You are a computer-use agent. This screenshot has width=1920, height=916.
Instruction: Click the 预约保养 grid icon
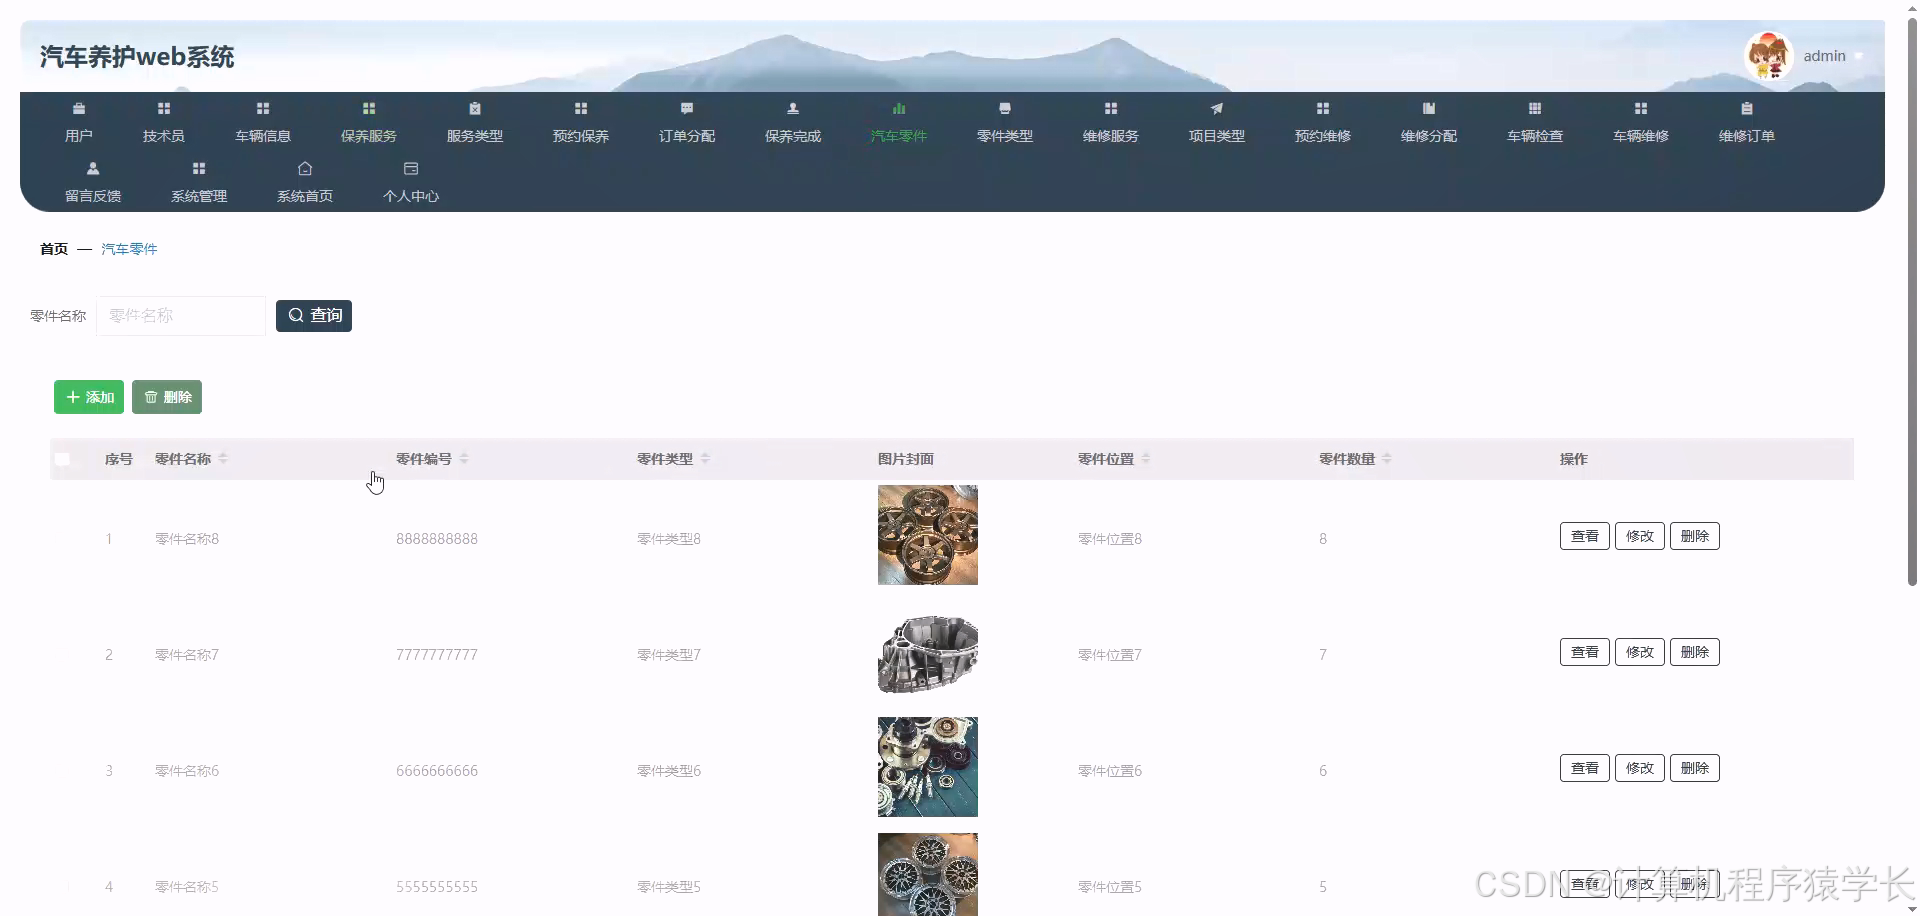pos(581,108)
